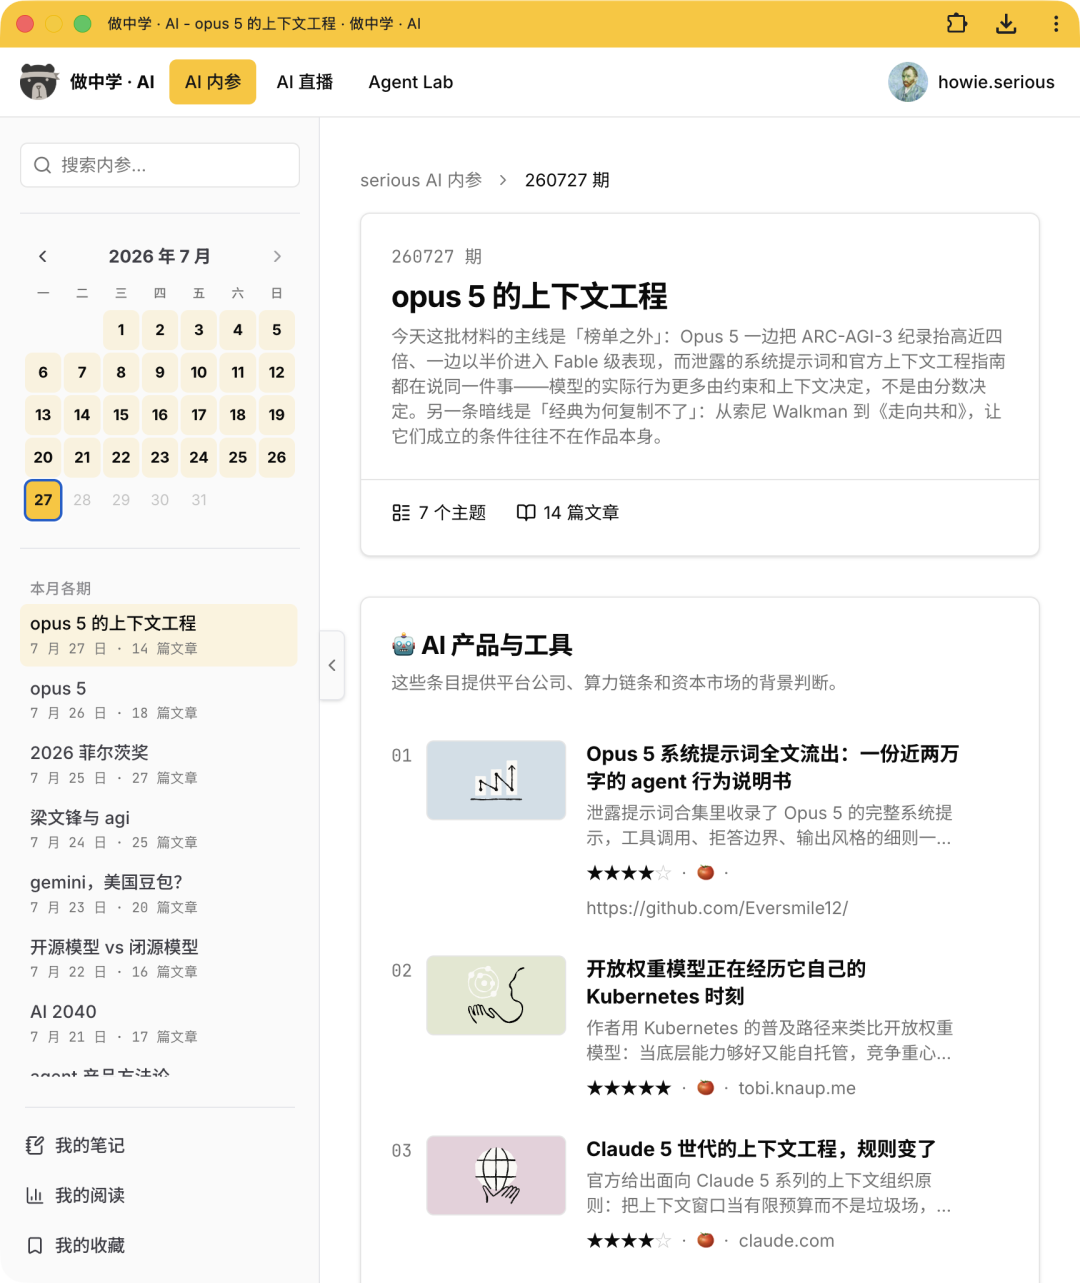Switch to AI 直播 tab
Image resolution: width=1080 pixels, height=1283 pixels.
click(305, 82)
